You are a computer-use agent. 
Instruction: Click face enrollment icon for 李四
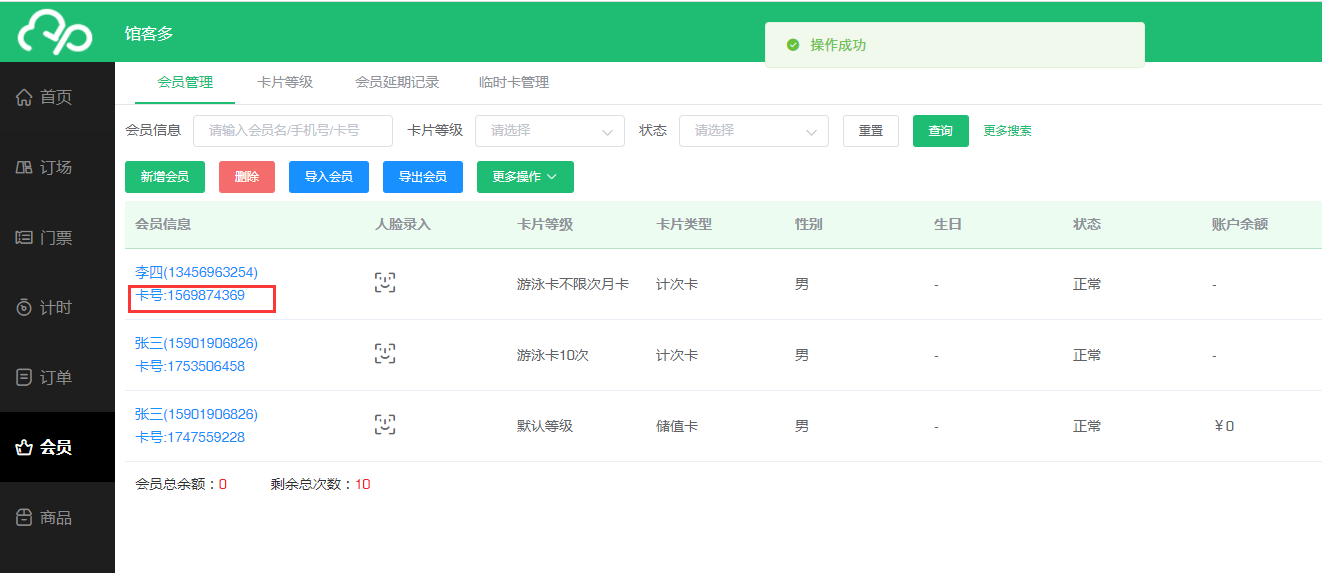pos(385,283)
